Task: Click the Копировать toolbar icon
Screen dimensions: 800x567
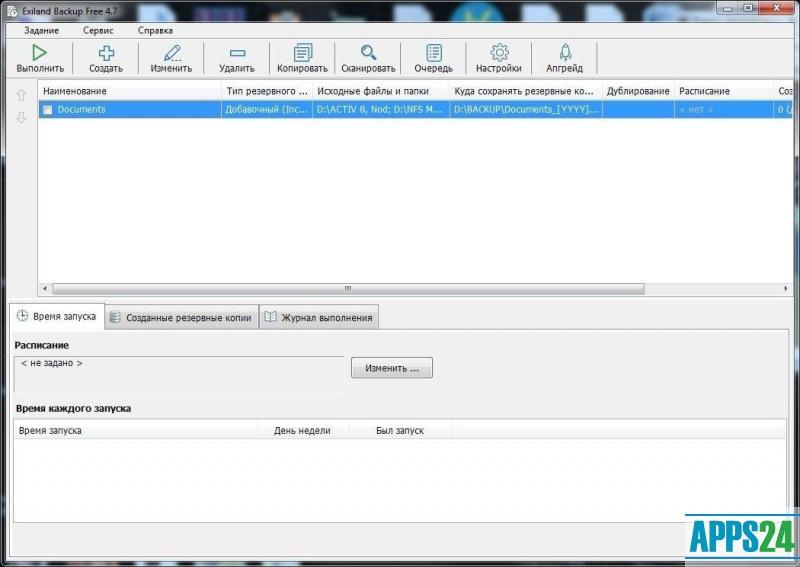Action: [x=302, y=54]
